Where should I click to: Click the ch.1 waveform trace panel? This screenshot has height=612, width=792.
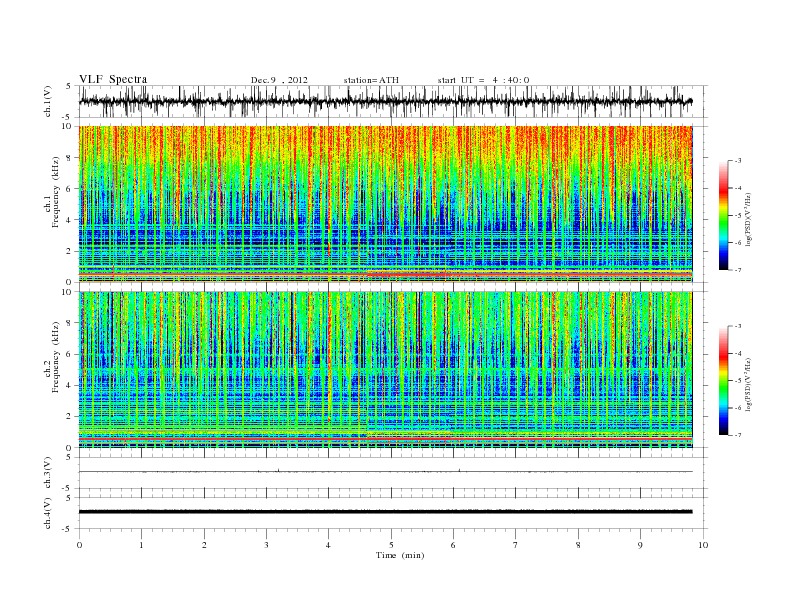(393, 101)
